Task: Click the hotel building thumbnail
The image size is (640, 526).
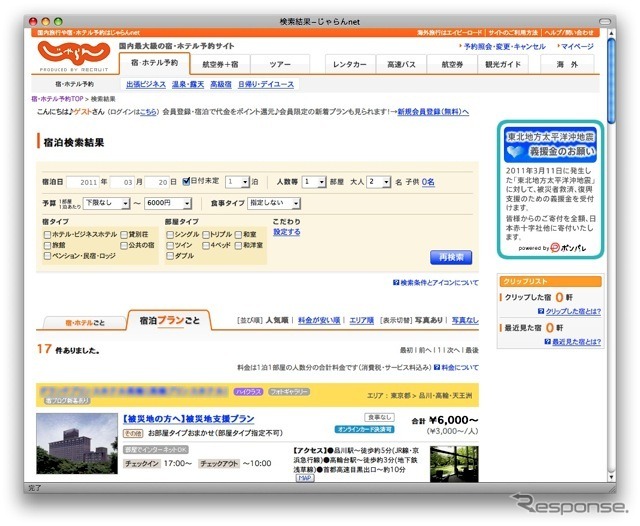Action: 77,444
